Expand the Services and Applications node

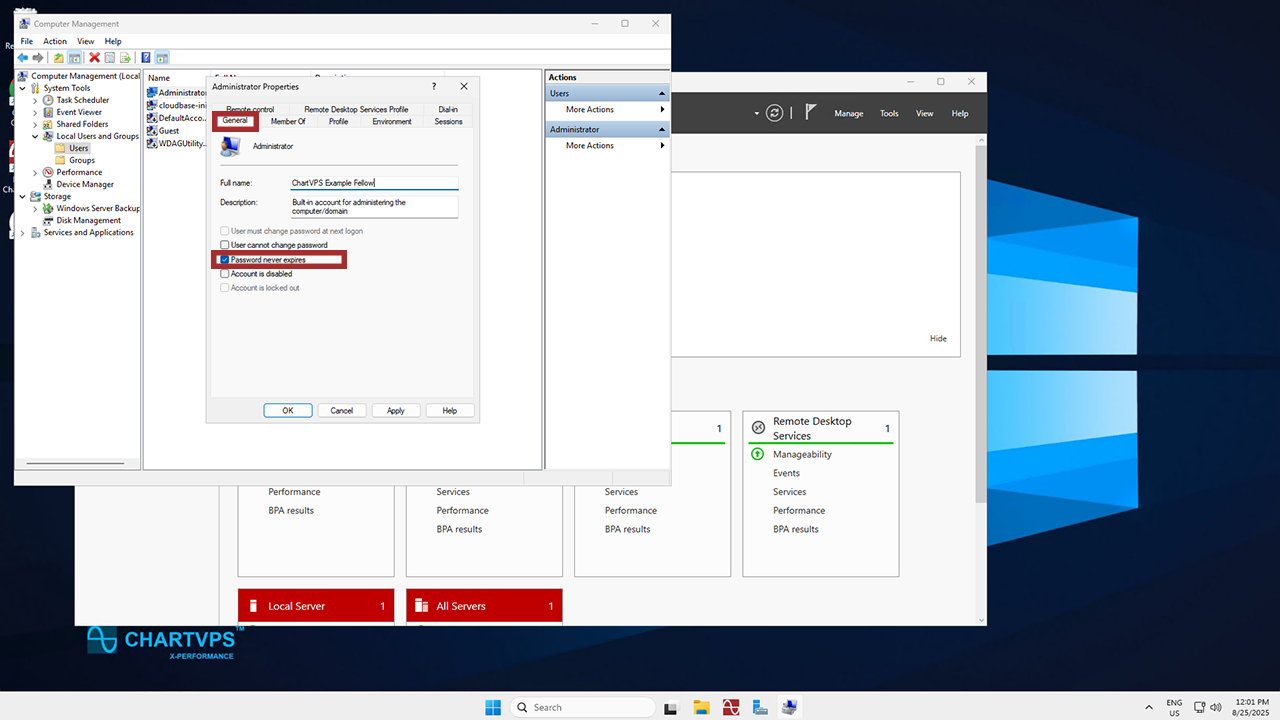pyautogui.click(x=23, y=232)
